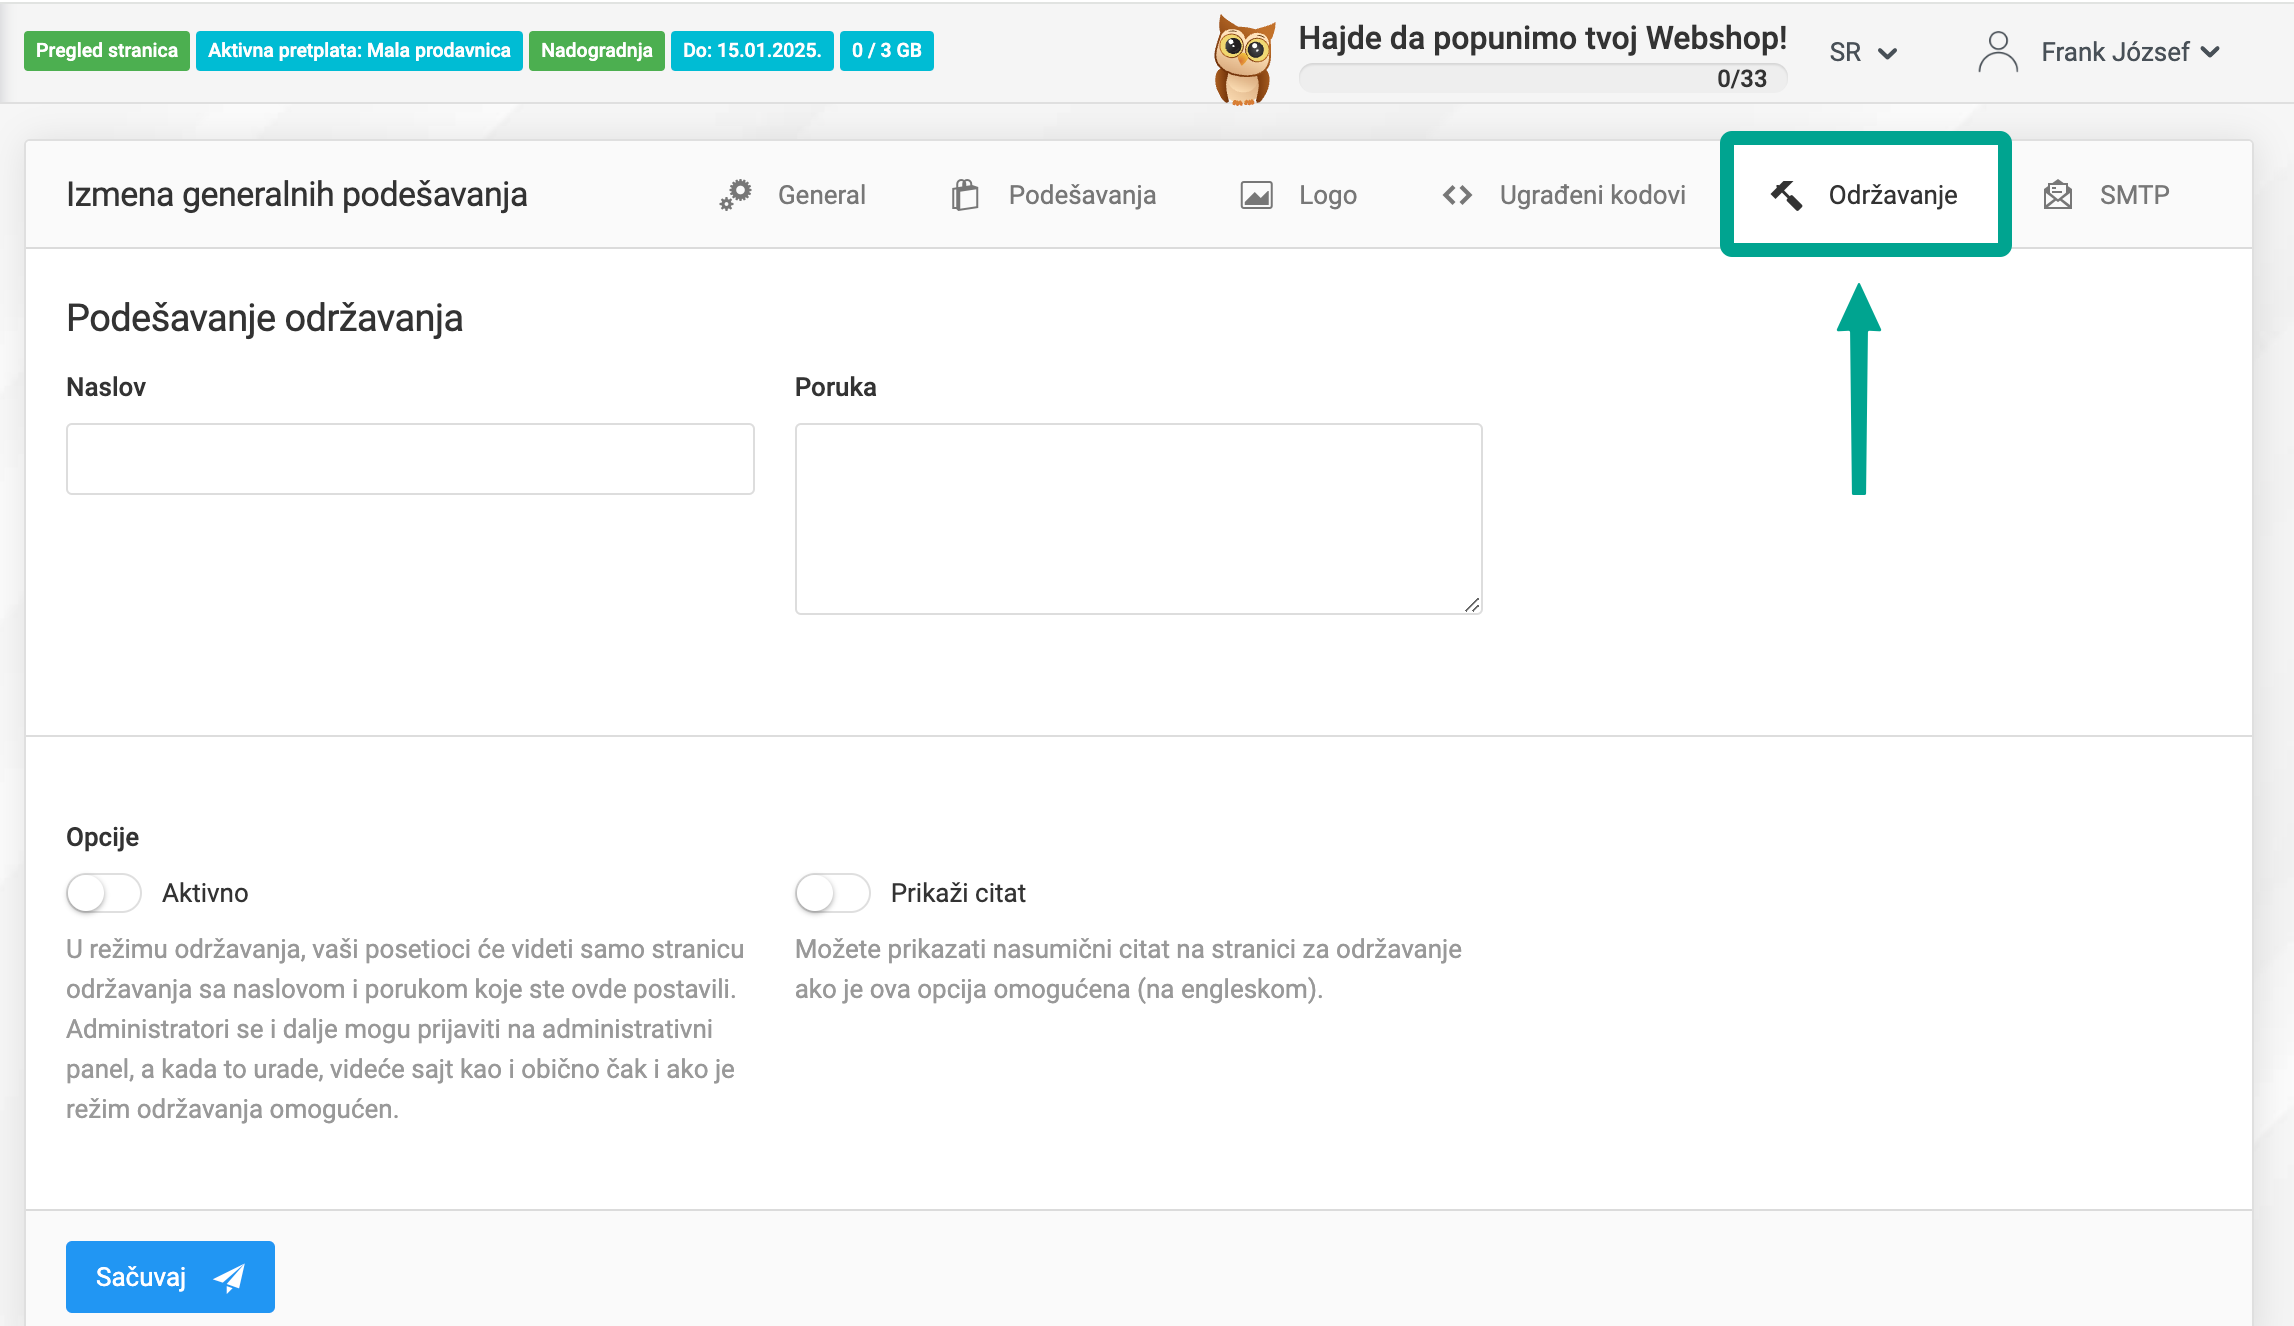This screenshot has height=1326, width=2294.
Task: Click the image icon beside Logo
Action: click(x=1256, y=195)
